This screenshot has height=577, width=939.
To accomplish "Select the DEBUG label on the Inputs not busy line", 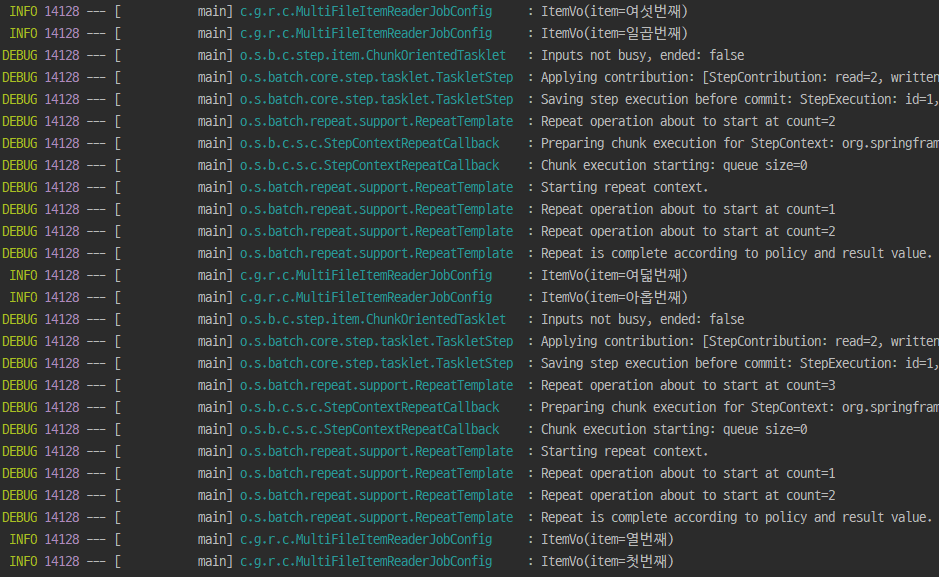I will tap(21, 55).
